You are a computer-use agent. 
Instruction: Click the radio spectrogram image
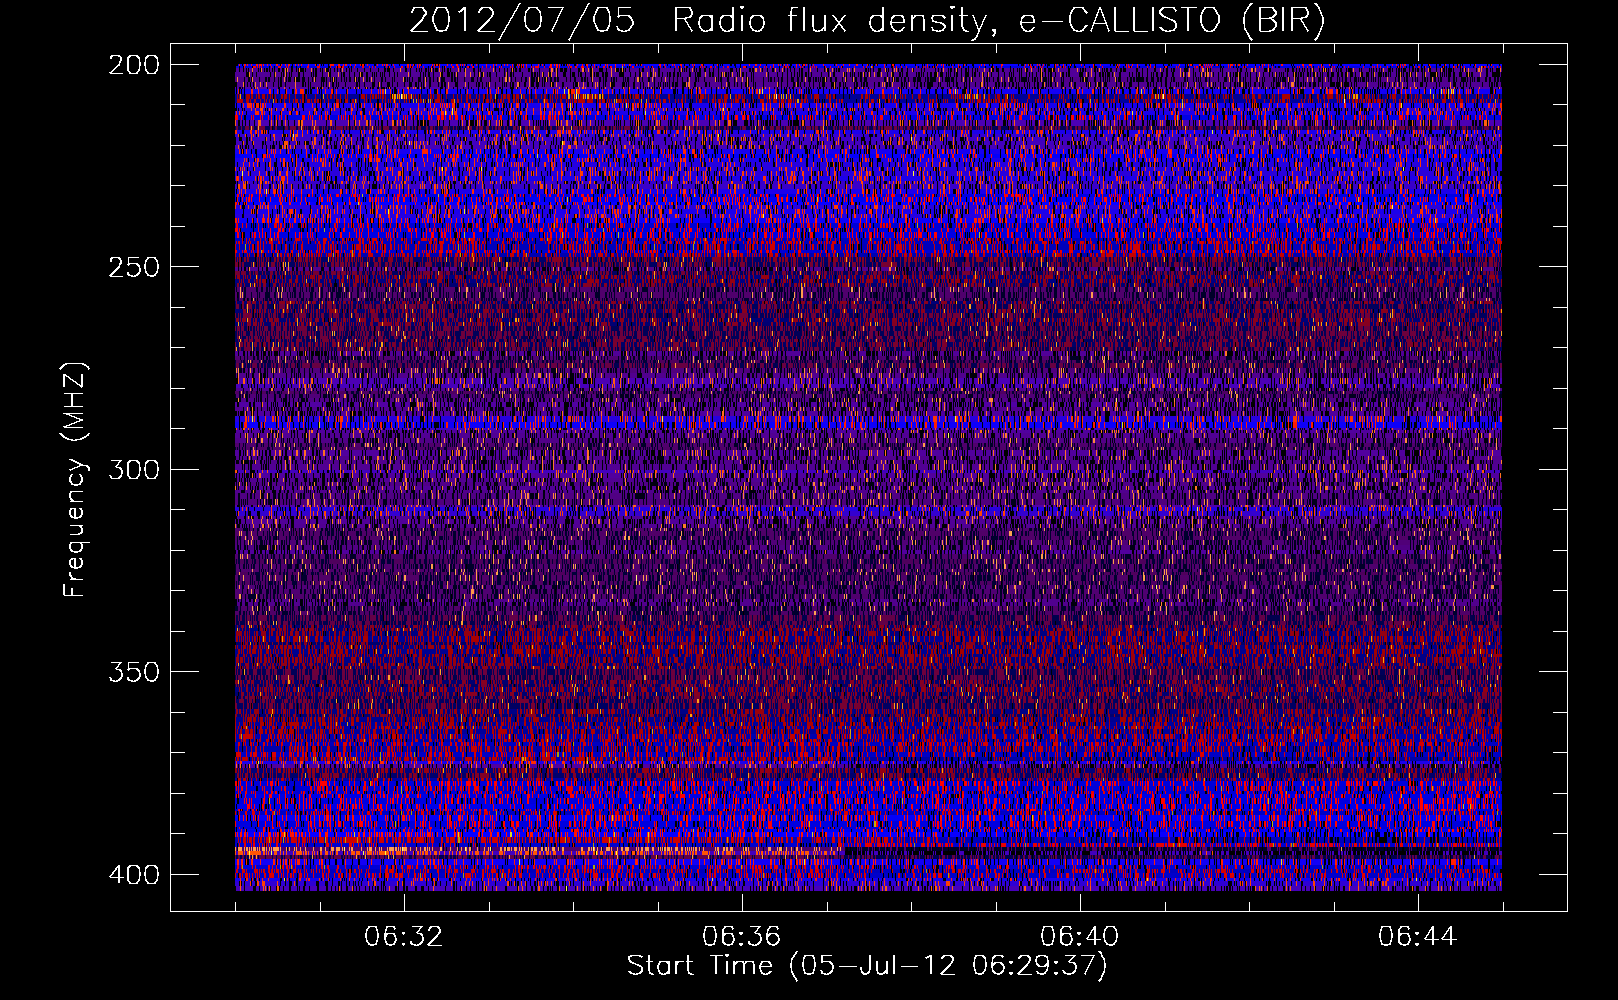[868, 477]
